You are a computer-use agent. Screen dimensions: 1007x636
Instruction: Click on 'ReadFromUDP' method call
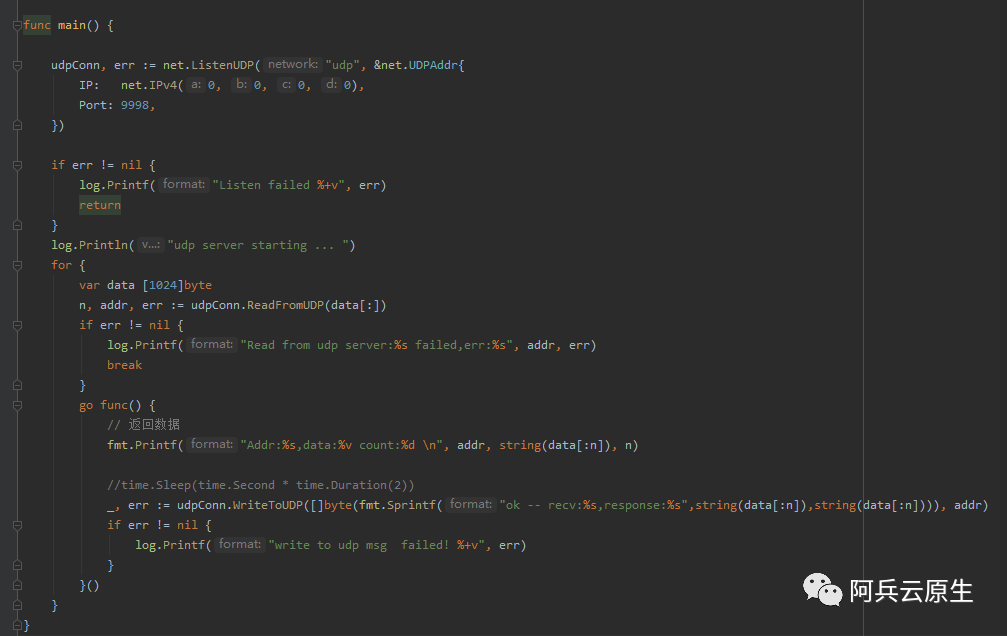[285, 305]
